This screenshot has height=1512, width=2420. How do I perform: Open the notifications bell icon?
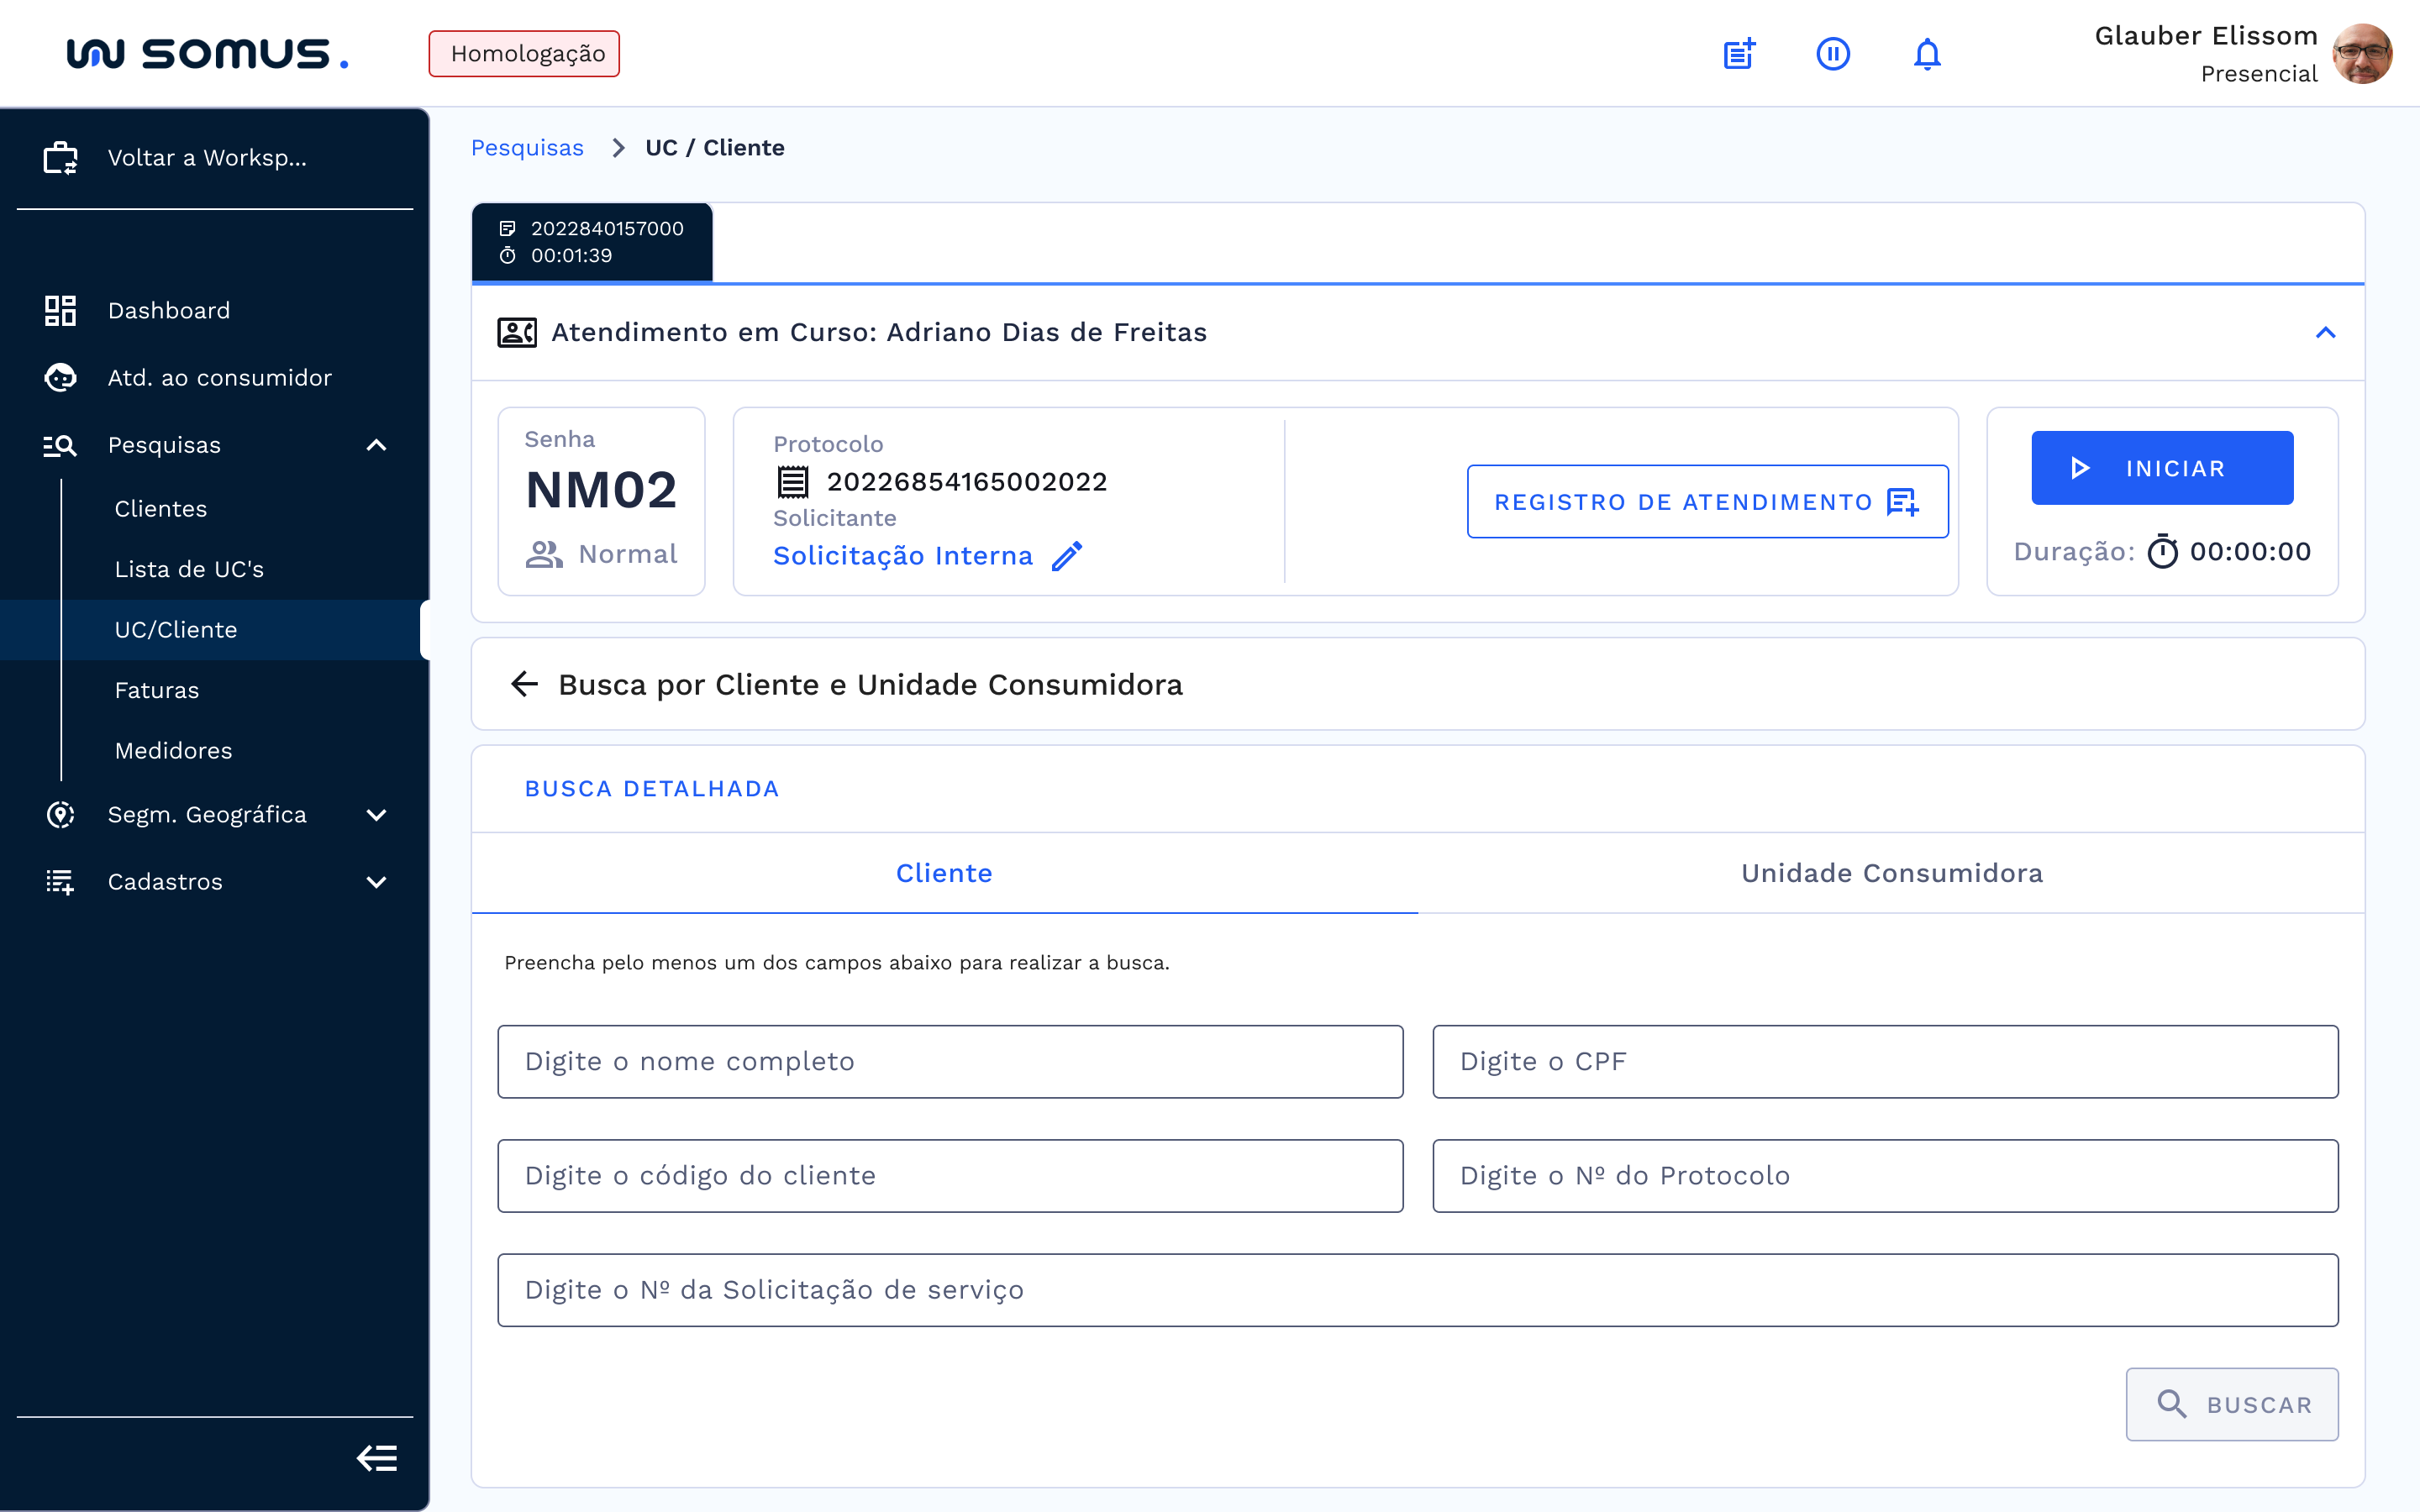click(x=1926, y=53)
